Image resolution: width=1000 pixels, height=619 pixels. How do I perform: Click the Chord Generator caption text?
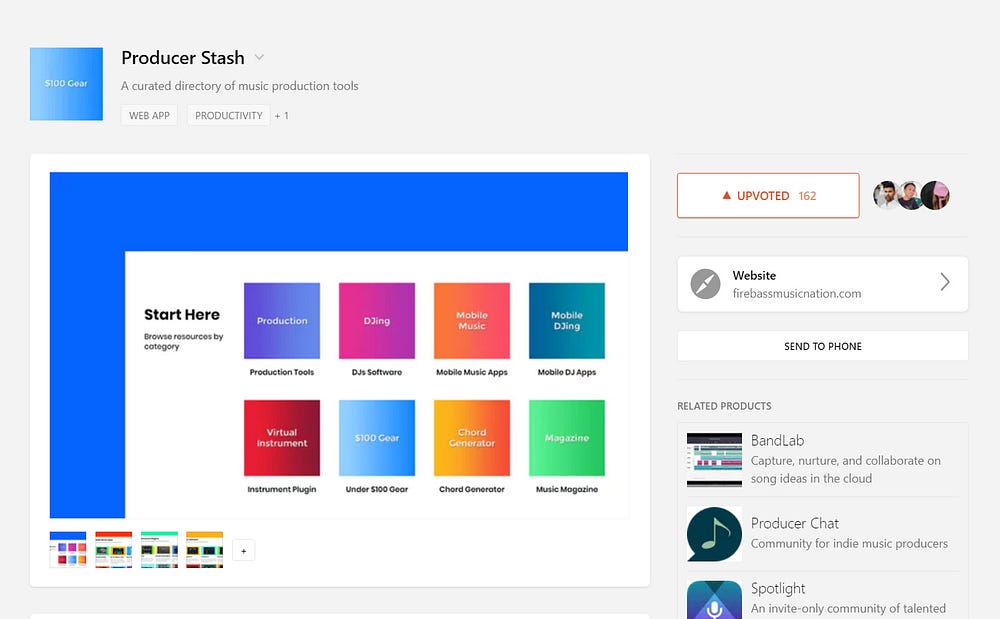coord(472,490)
